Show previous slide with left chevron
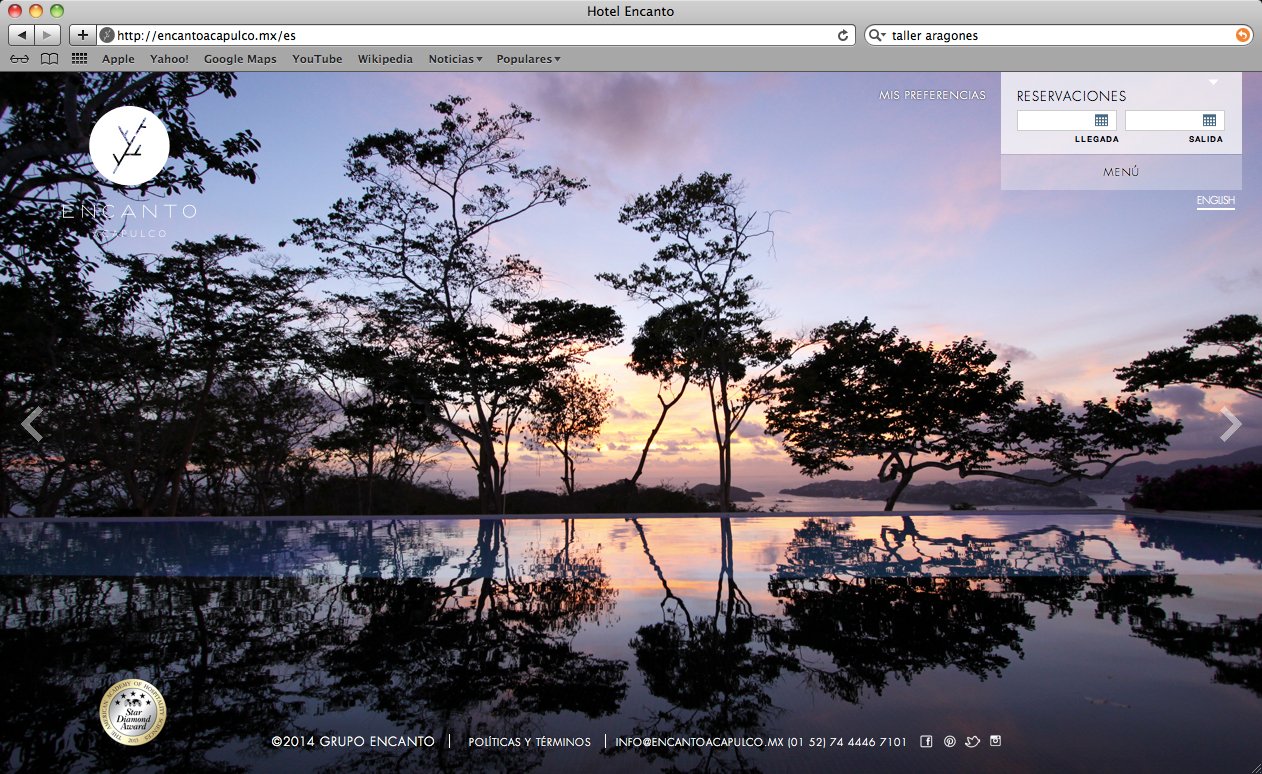The width and height of the screenshot is (1262, 774). [x=32, y=424]
